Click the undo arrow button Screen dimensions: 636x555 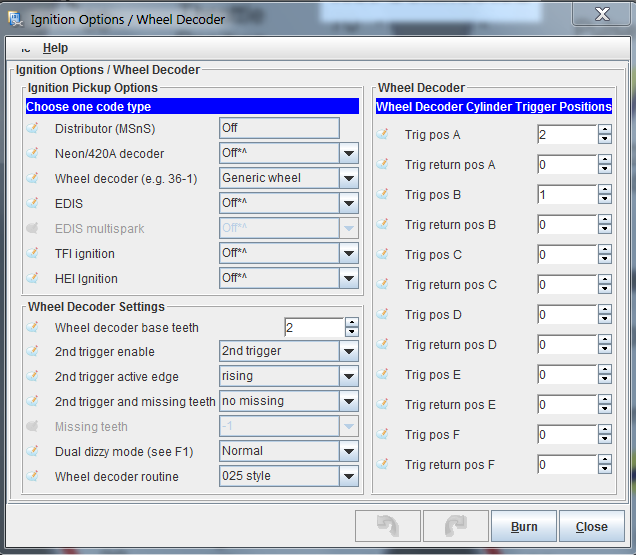pyautogui.click(x=387, y=527)
